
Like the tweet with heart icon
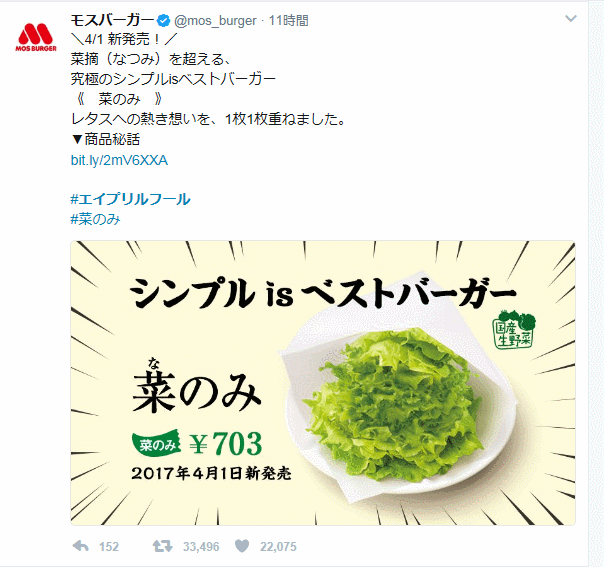tap(242, 546)
